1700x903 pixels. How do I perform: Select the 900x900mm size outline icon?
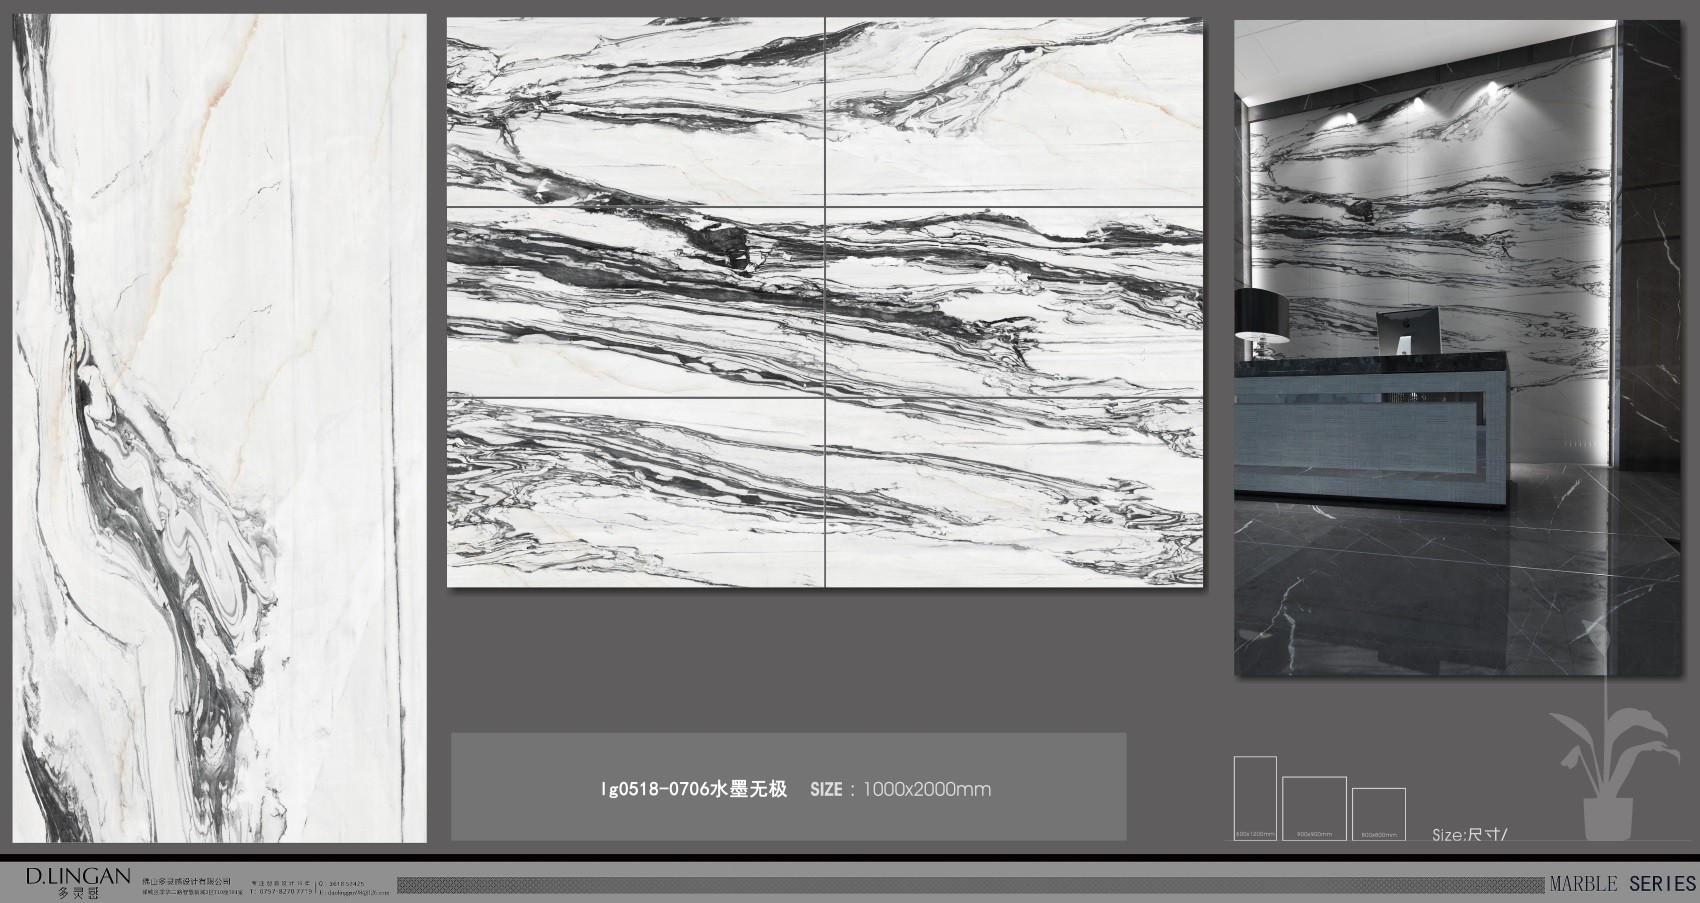click(1314, 808)
